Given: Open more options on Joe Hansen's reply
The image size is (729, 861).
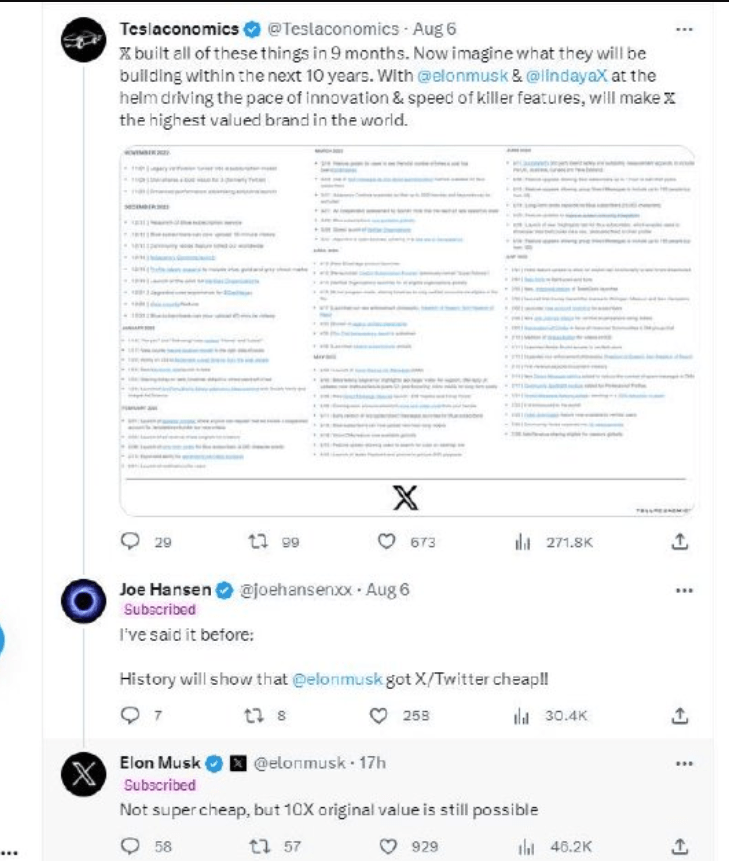Looking at the screenshot, I should 684,589.
